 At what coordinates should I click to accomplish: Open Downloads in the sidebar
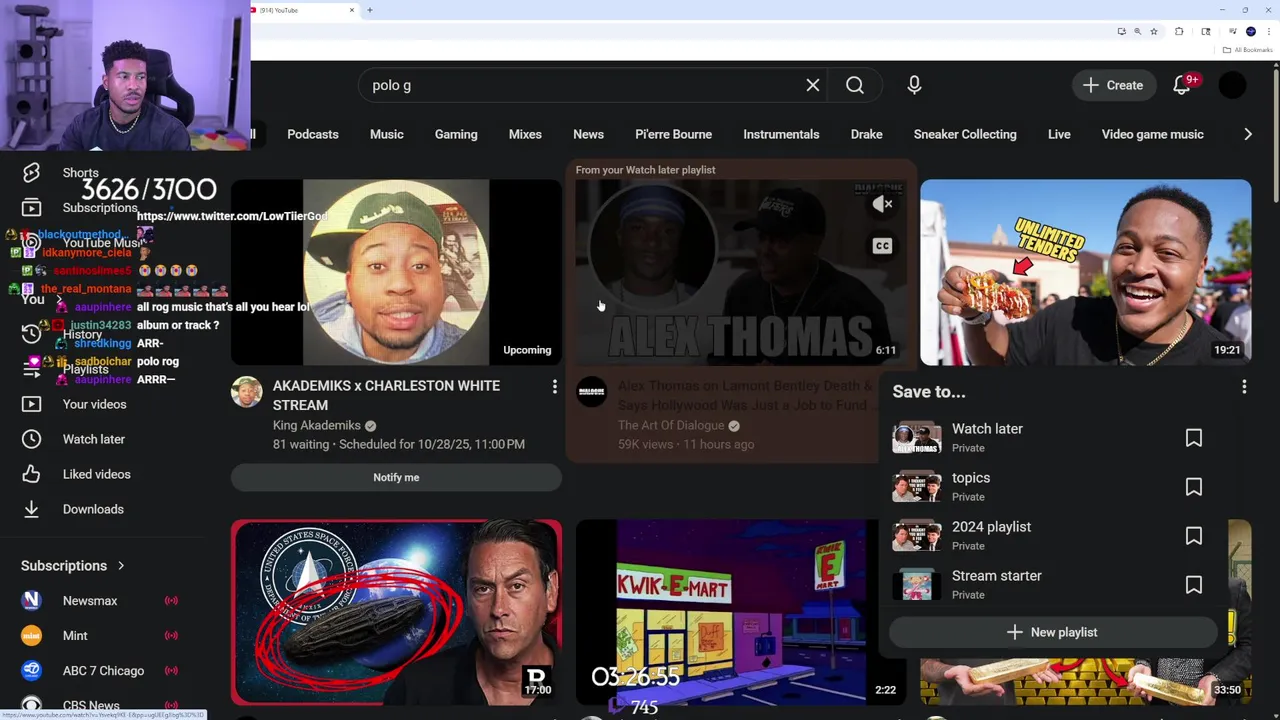pos(93,509)
